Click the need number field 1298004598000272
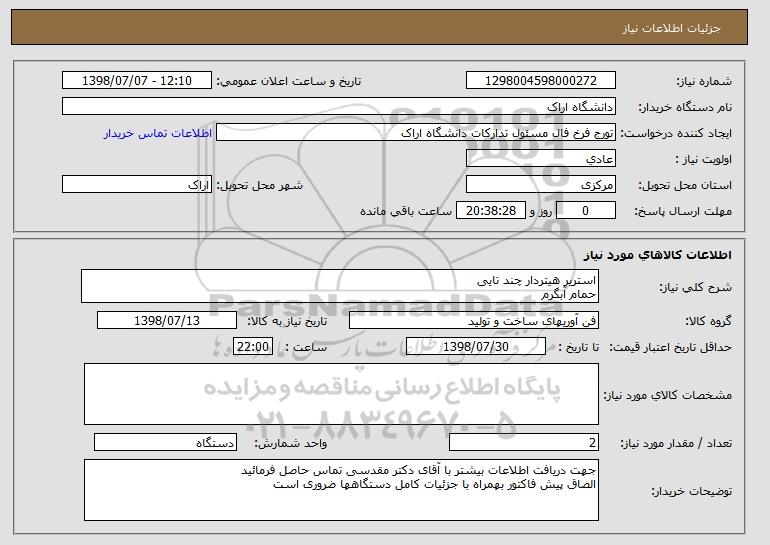Image resolution: width=770 pixels, height=545 pixels. click(x=541, y=81)
